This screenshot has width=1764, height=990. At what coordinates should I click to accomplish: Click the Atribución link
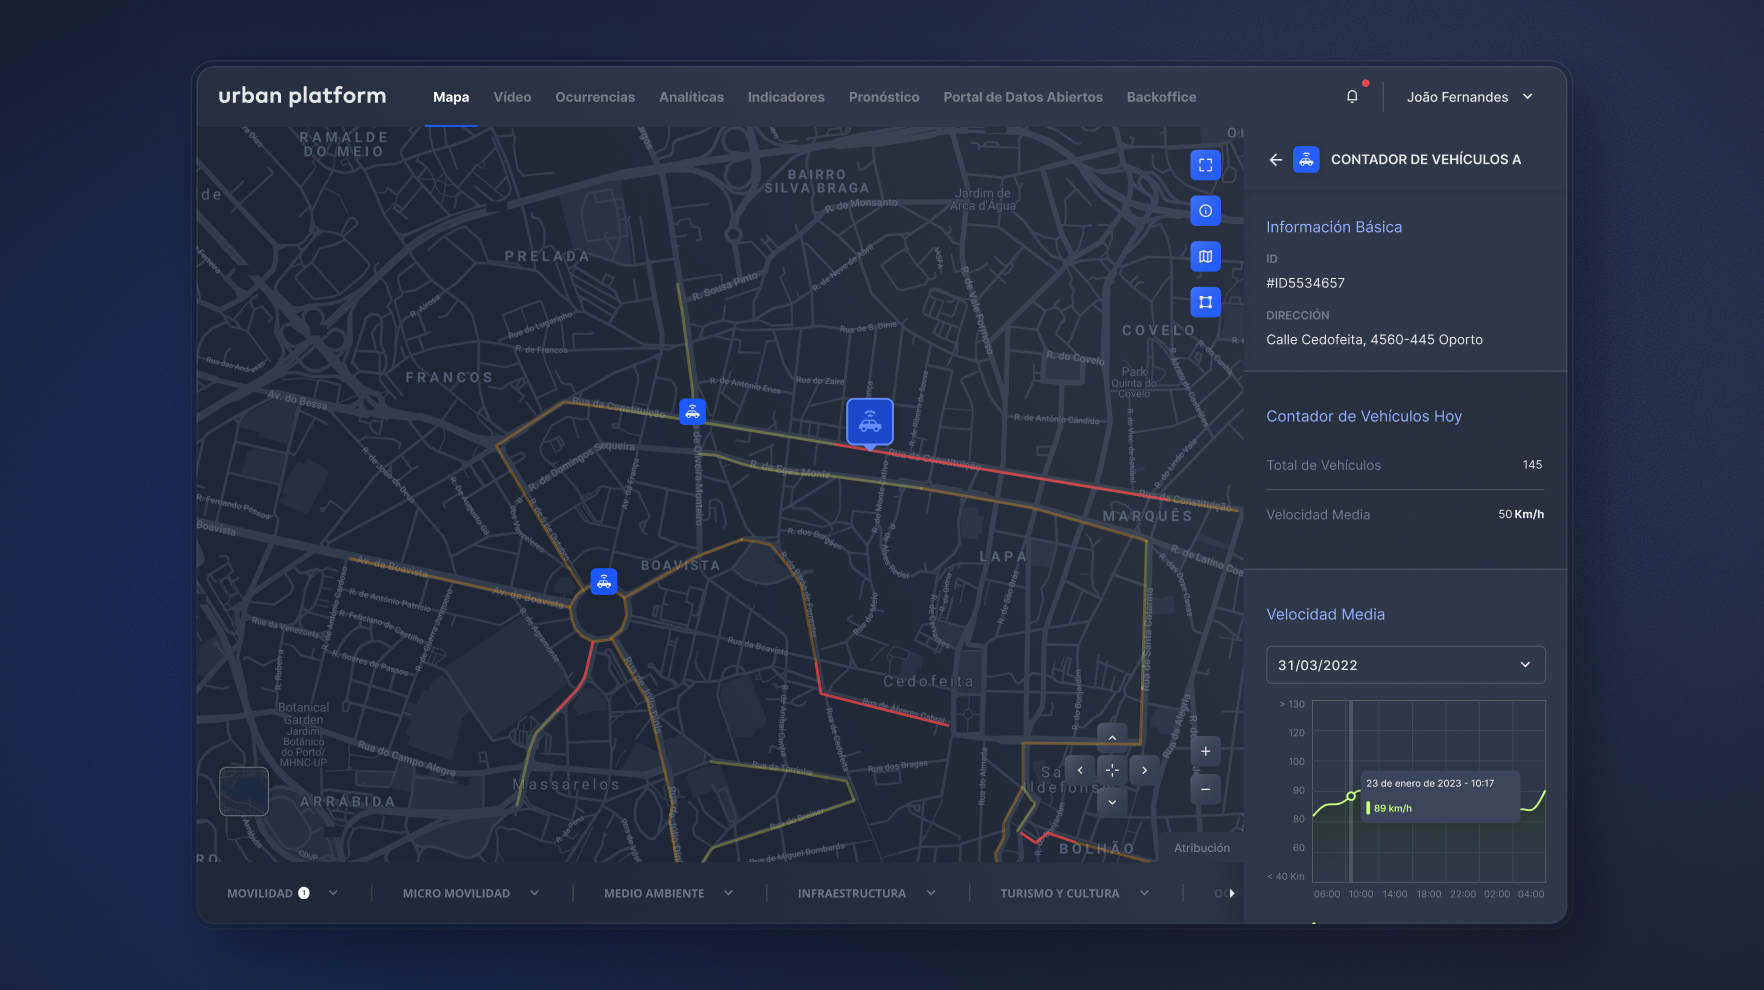pos(1202,848)
